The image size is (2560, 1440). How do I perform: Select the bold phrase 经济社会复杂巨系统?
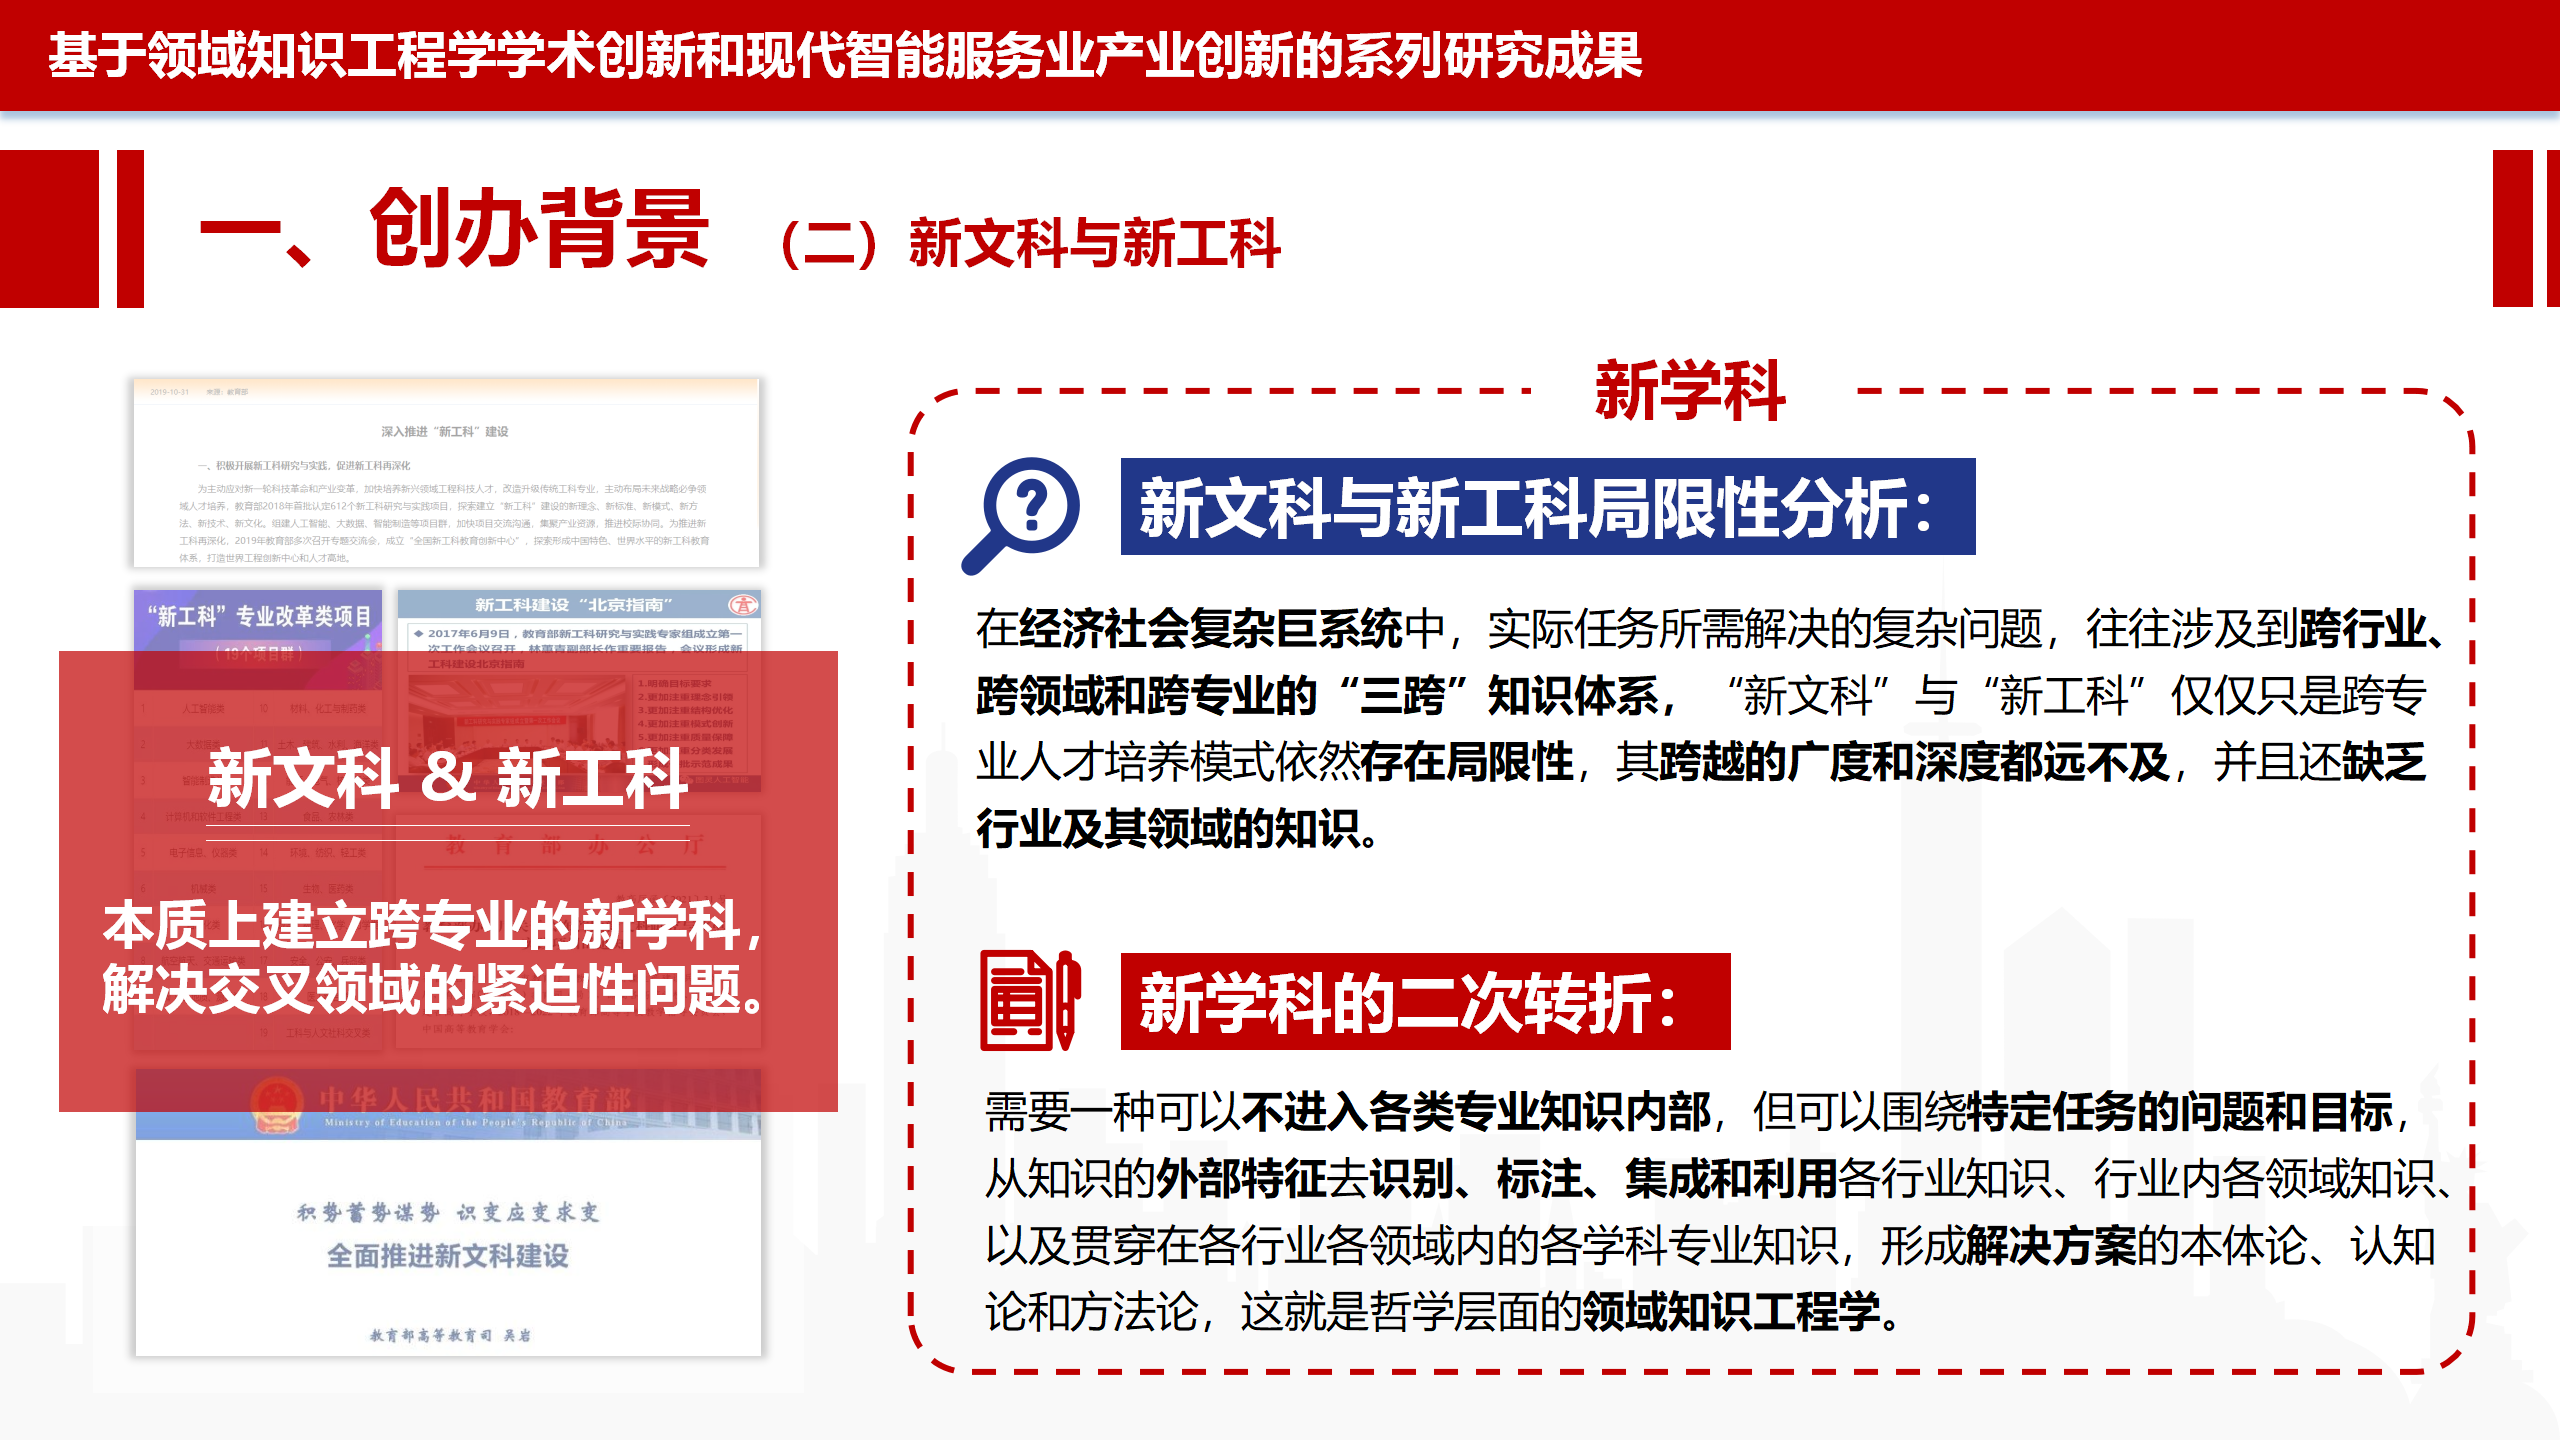1211,629
